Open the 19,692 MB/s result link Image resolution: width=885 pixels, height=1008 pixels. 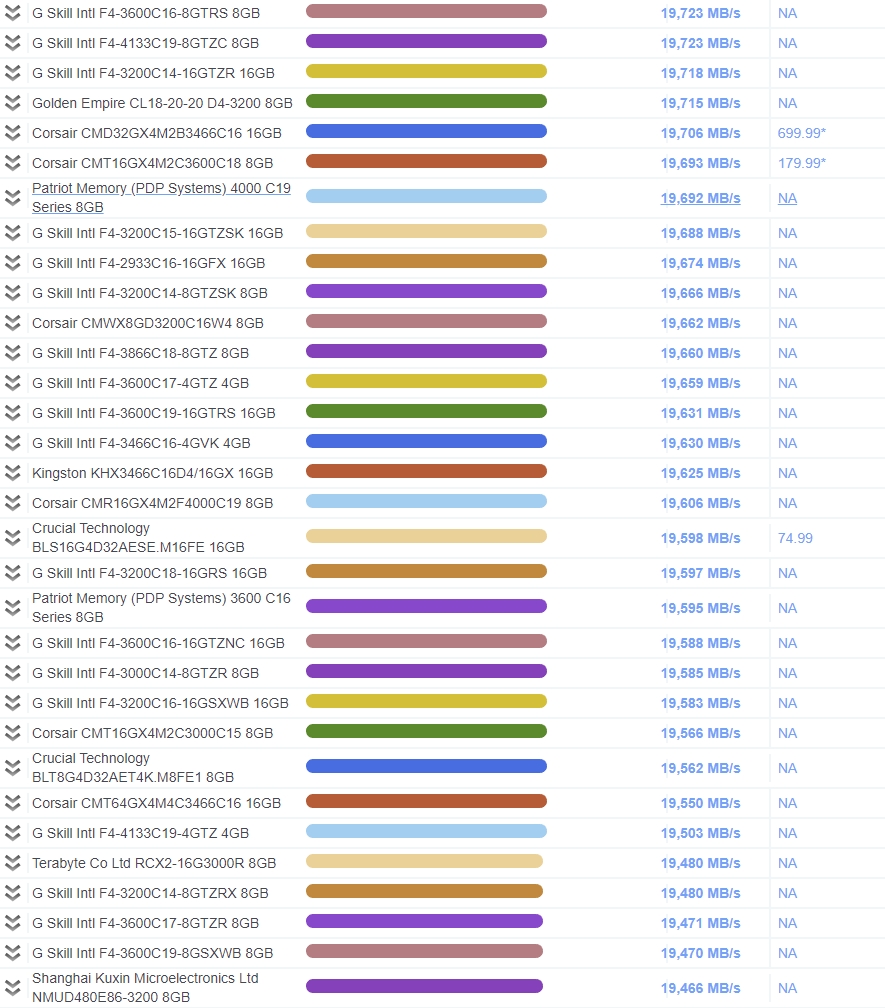[x=701, y=198]
